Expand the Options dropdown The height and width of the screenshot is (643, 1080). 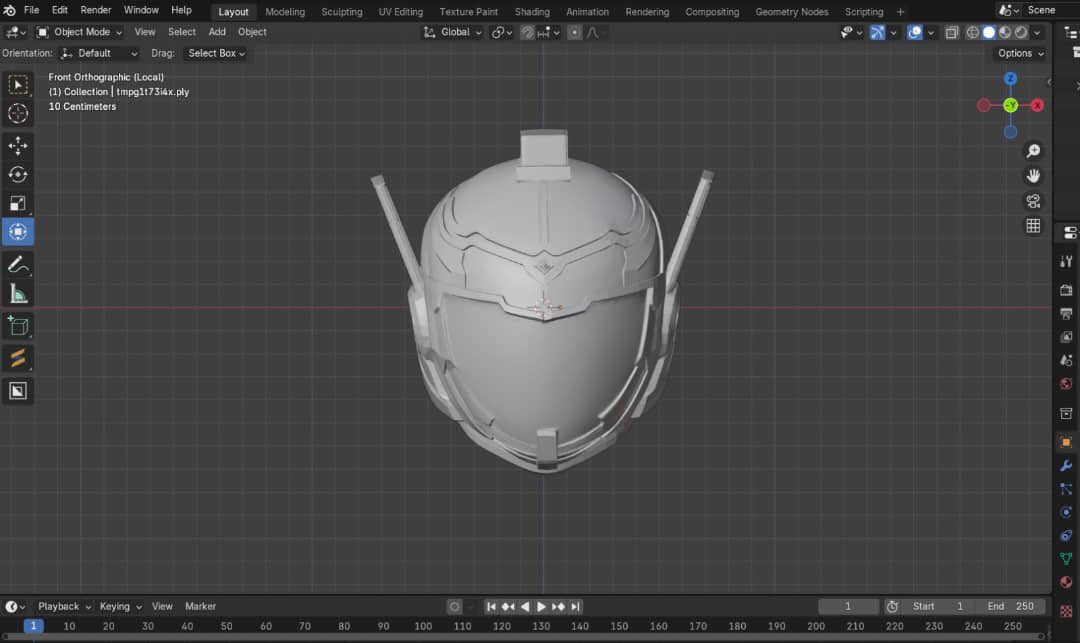point(1020,53)
